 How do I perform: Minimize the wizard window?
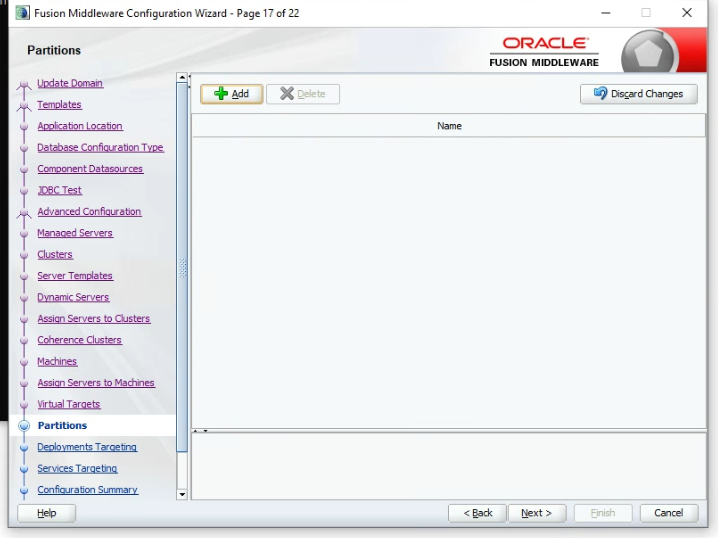(606, 13)
